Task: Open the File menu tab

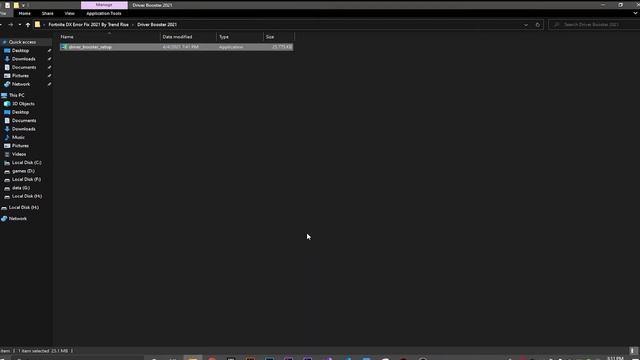Action: [x=3, y=13]
